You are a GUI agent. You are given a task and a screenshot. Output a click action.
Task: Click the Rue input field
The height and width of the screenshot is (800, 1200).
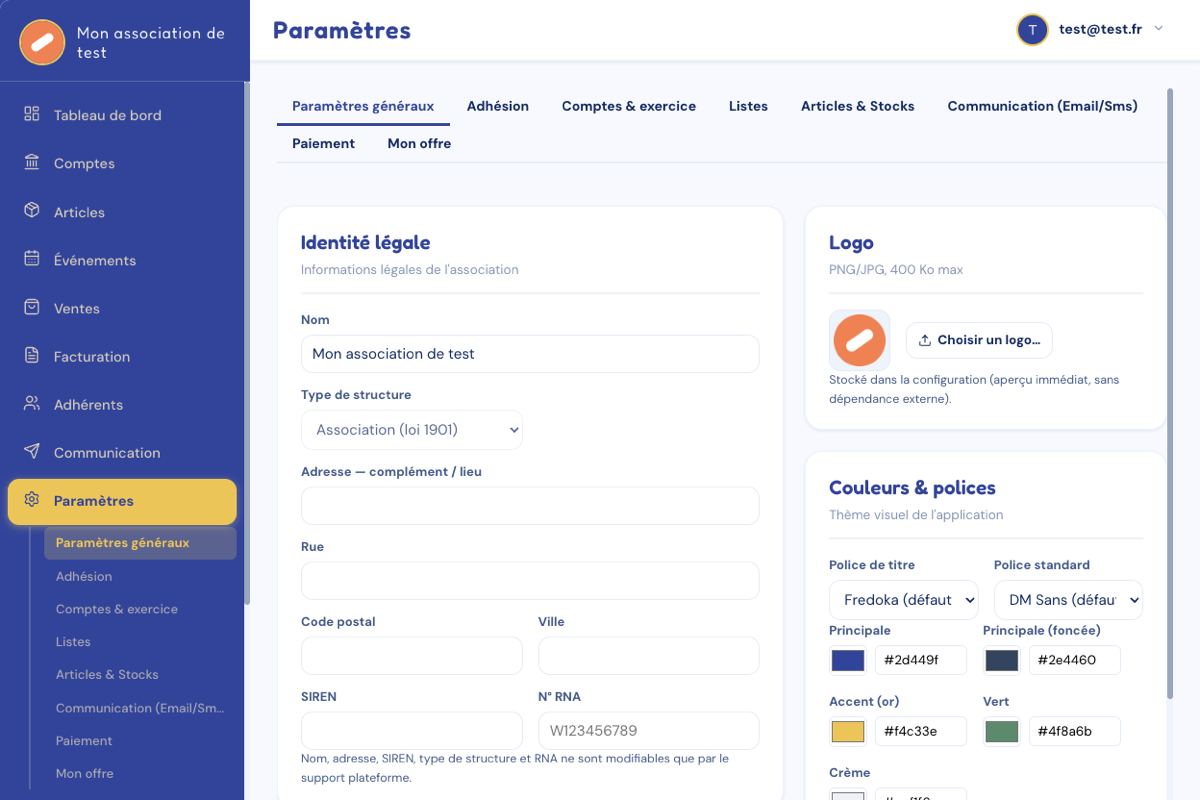coord(530,581)
